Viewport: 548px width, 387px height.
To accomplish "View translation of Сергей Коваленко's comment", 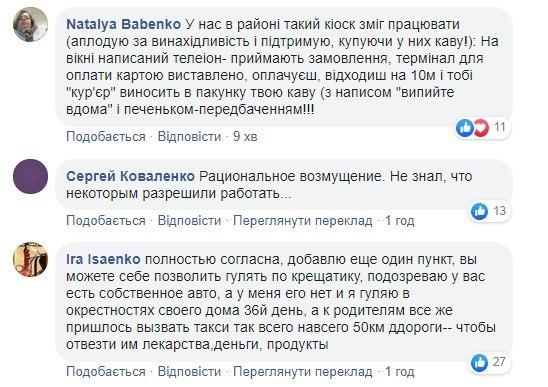I will [x=303, y=221].
